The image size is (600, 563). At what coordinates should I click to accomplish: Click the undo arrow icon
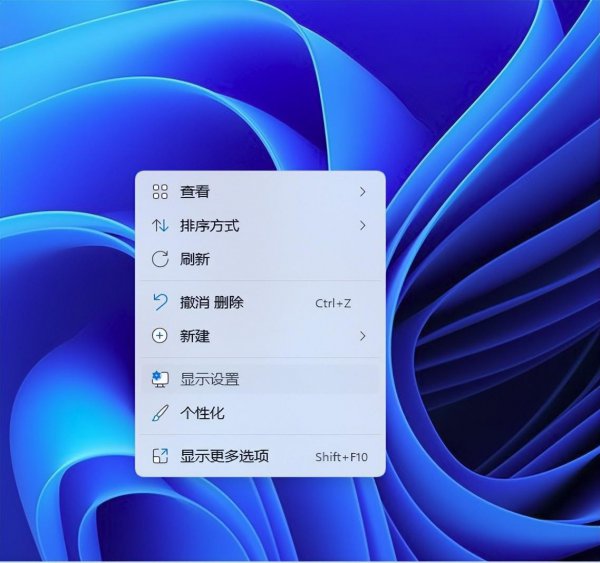pyautogui.click(x=160, y=302)
